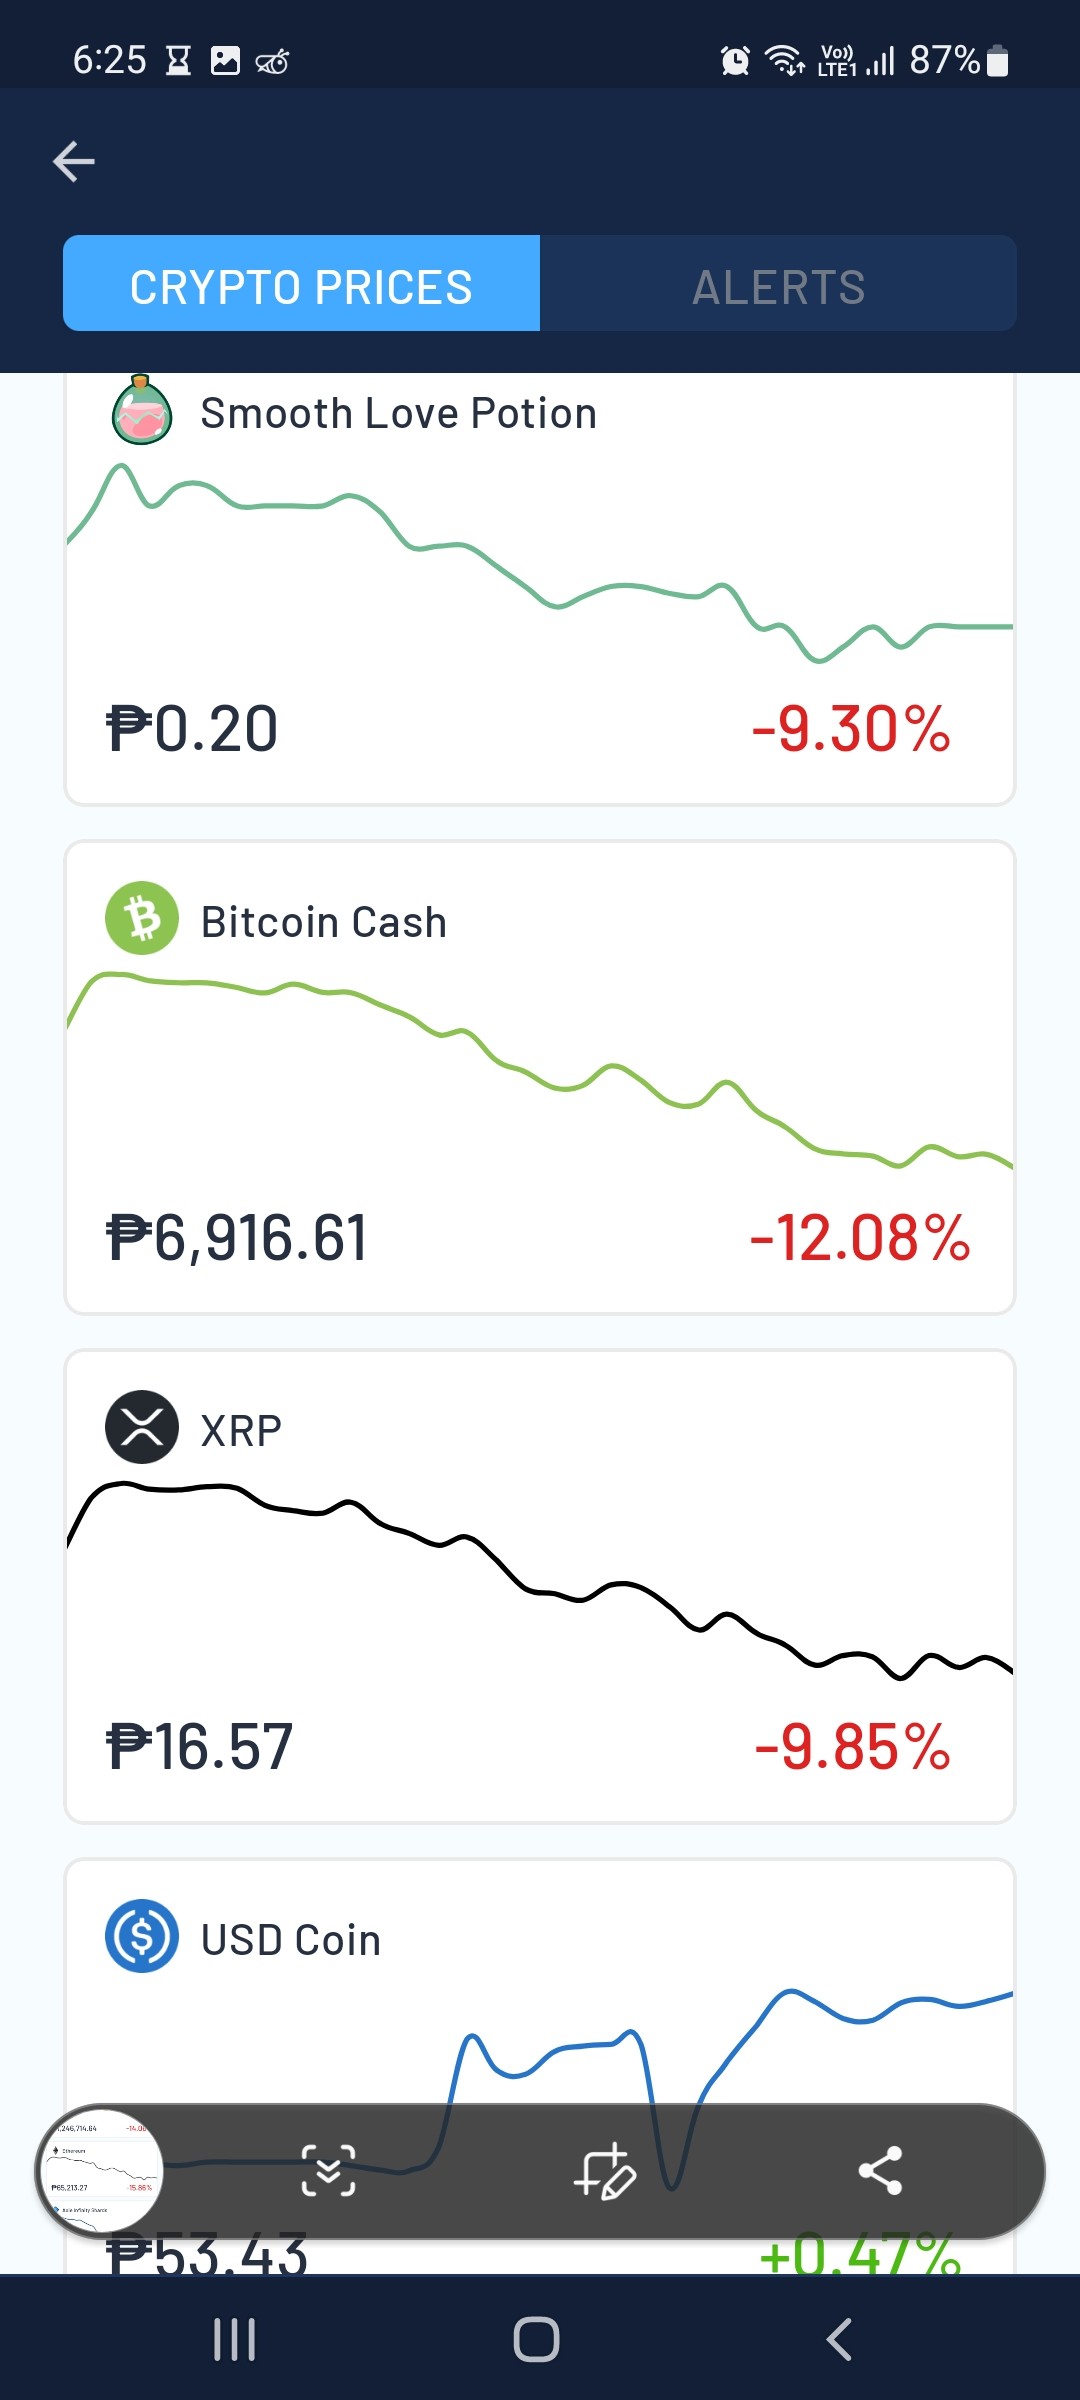Tap the XRP -9.85% change value

pos(852,1747)
